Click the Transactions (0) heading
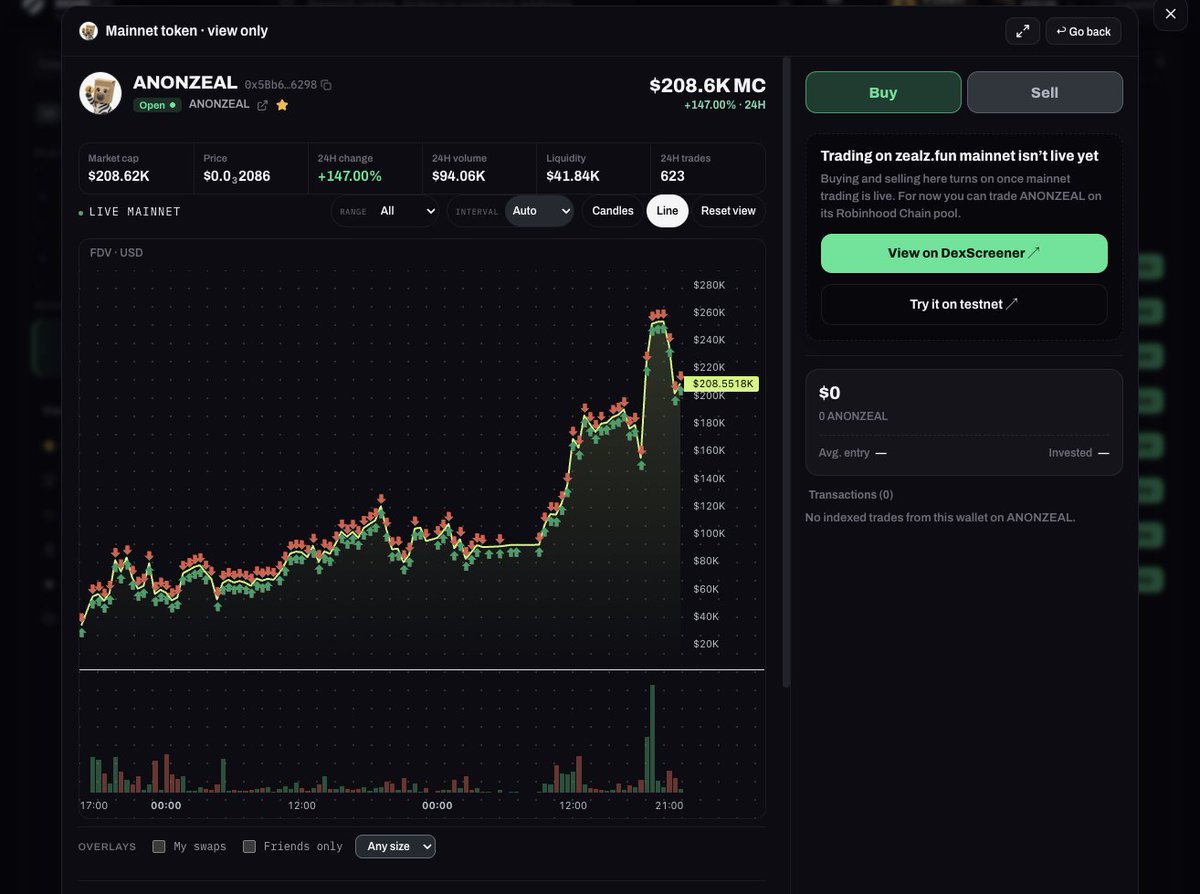The height and width of the screenshot is (894, 1200). coord(851,494)
